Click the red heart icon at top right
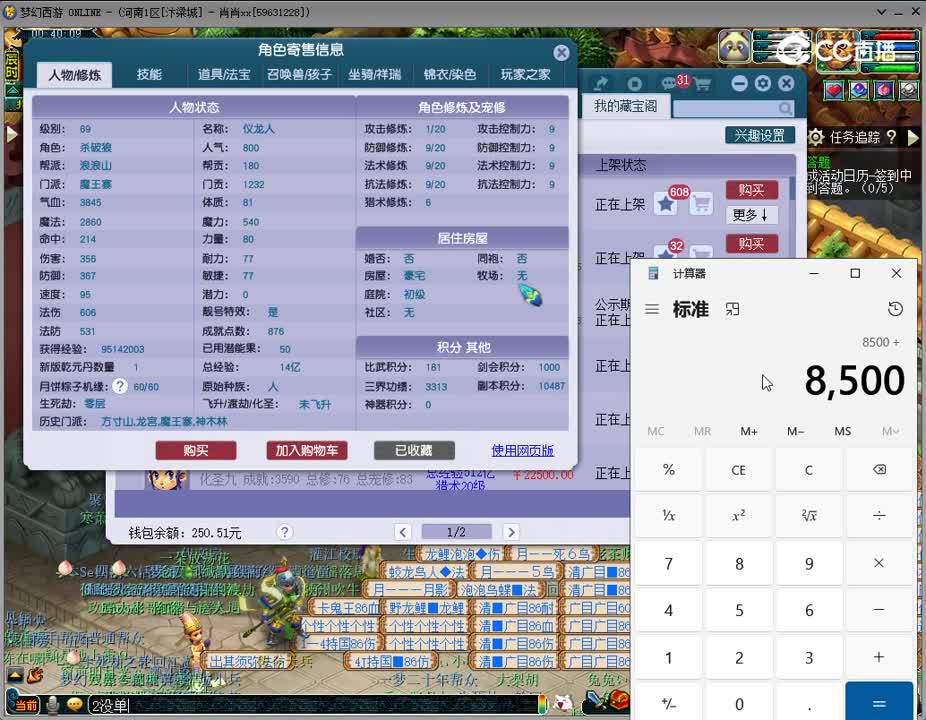 pos(834,90)
